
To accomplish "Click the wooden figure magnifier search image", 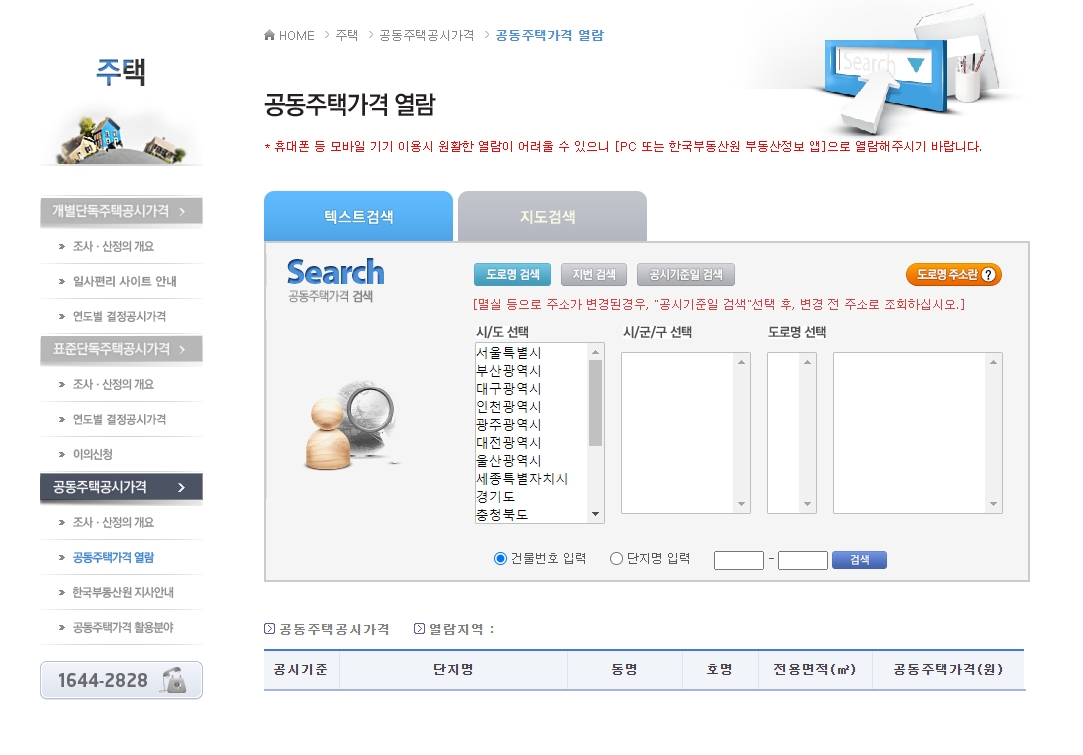I will (351, 425).
